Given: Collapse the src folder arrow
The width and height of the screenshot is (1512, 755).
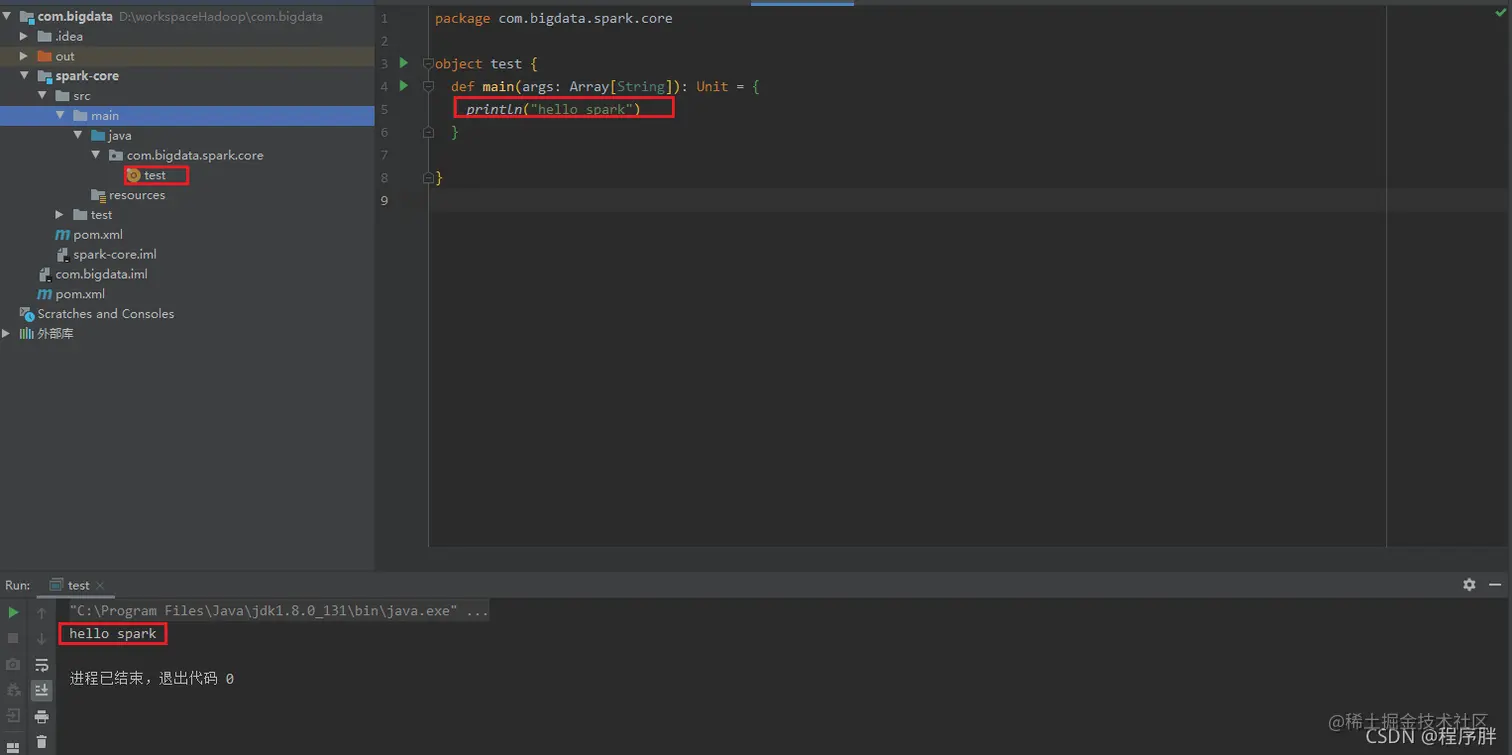Looking at the screenshot, I should (x=43, y=96).
